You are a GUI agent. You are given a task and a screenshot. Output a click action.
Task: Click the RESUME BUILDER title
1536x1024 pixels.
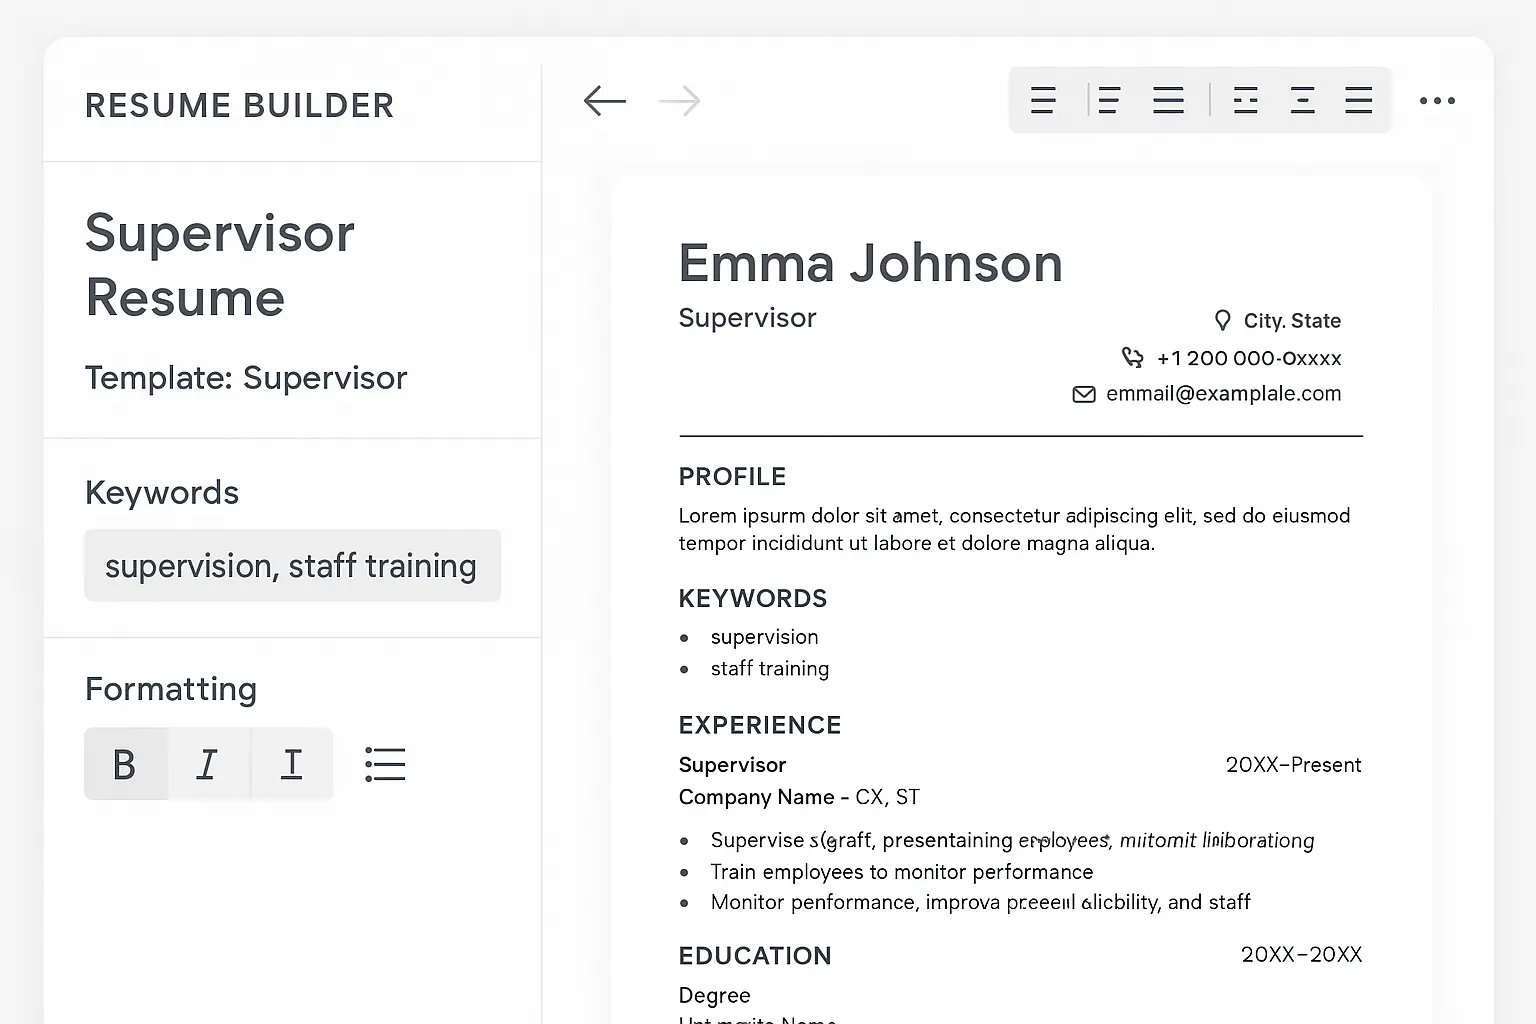[x=240, y=105]
